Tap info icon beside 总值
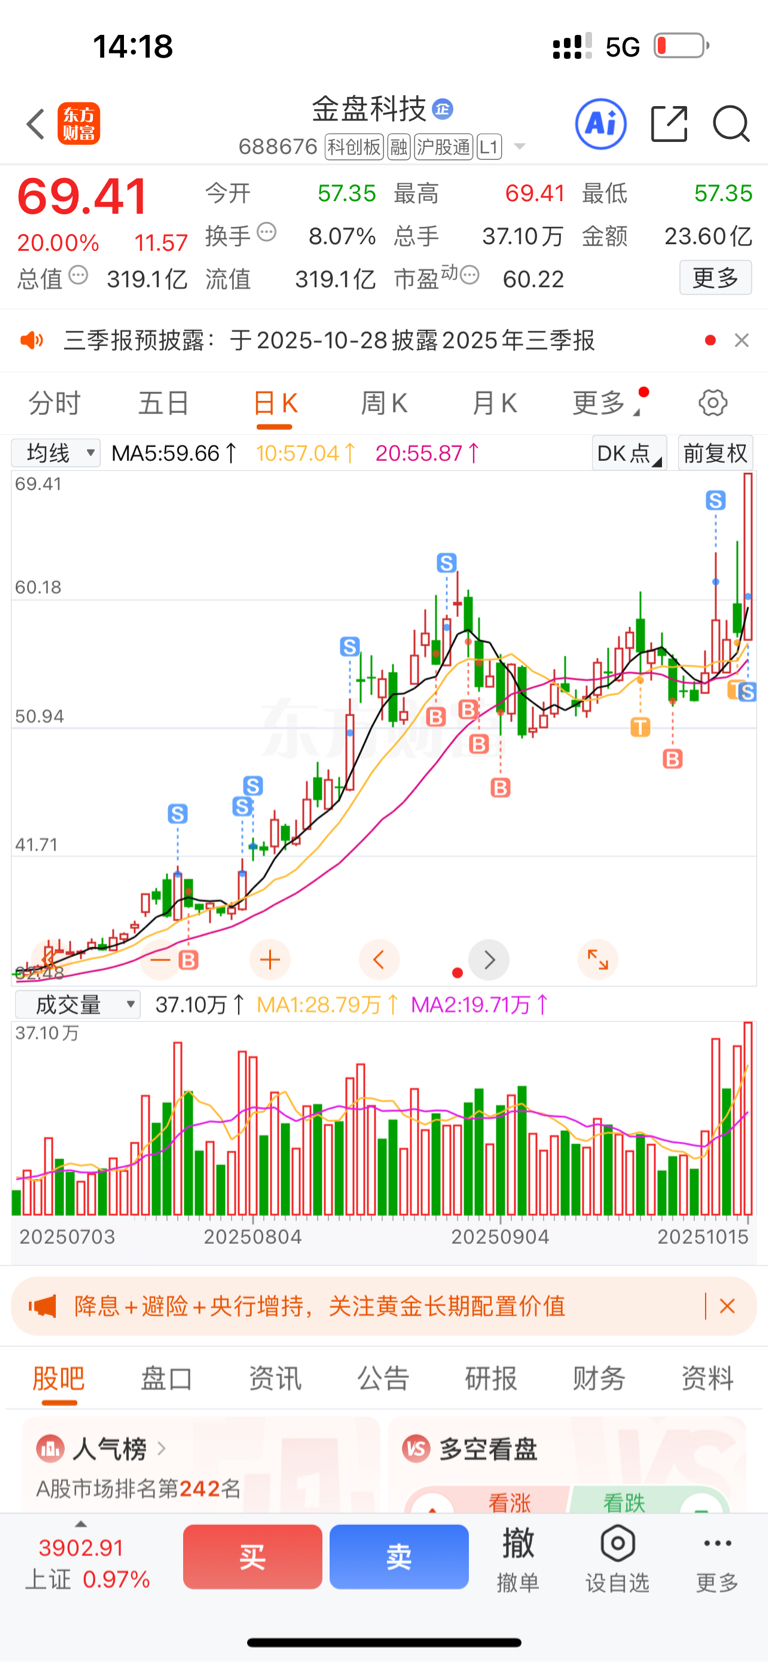 pyautogui.click(x=78, y=275)
